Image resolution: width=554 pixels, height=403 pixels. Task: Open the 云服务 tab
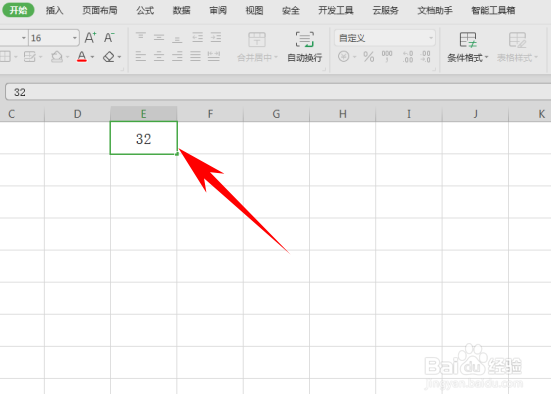(x=385, y=10)
